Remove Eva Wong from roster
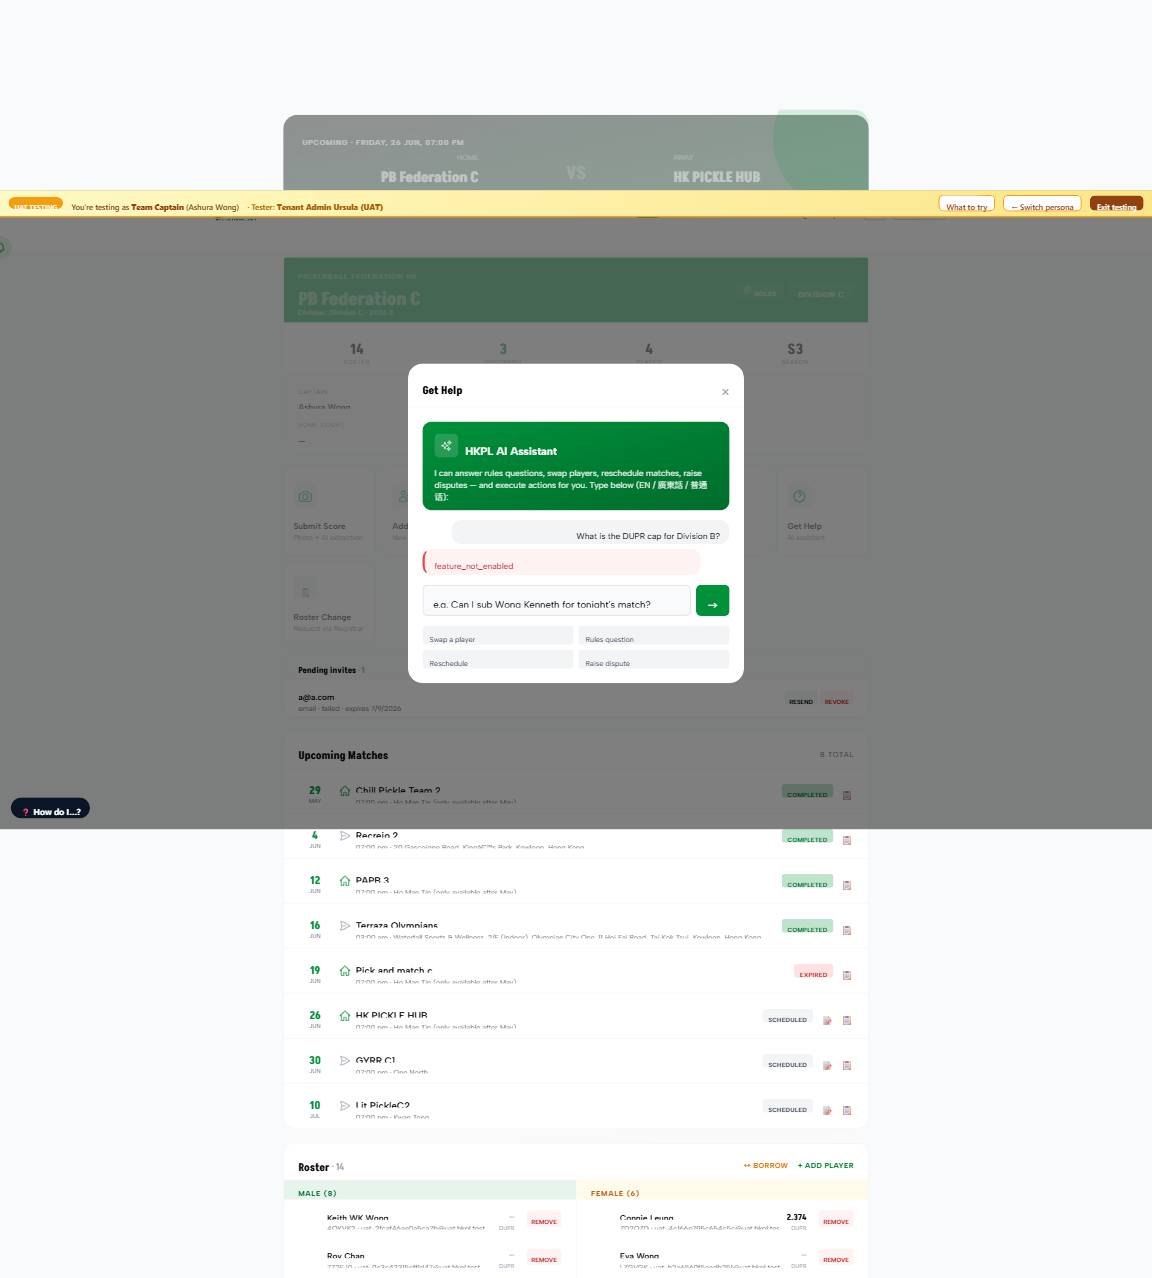This screenshot has height=1278, width=1152. pos(836,1259)
